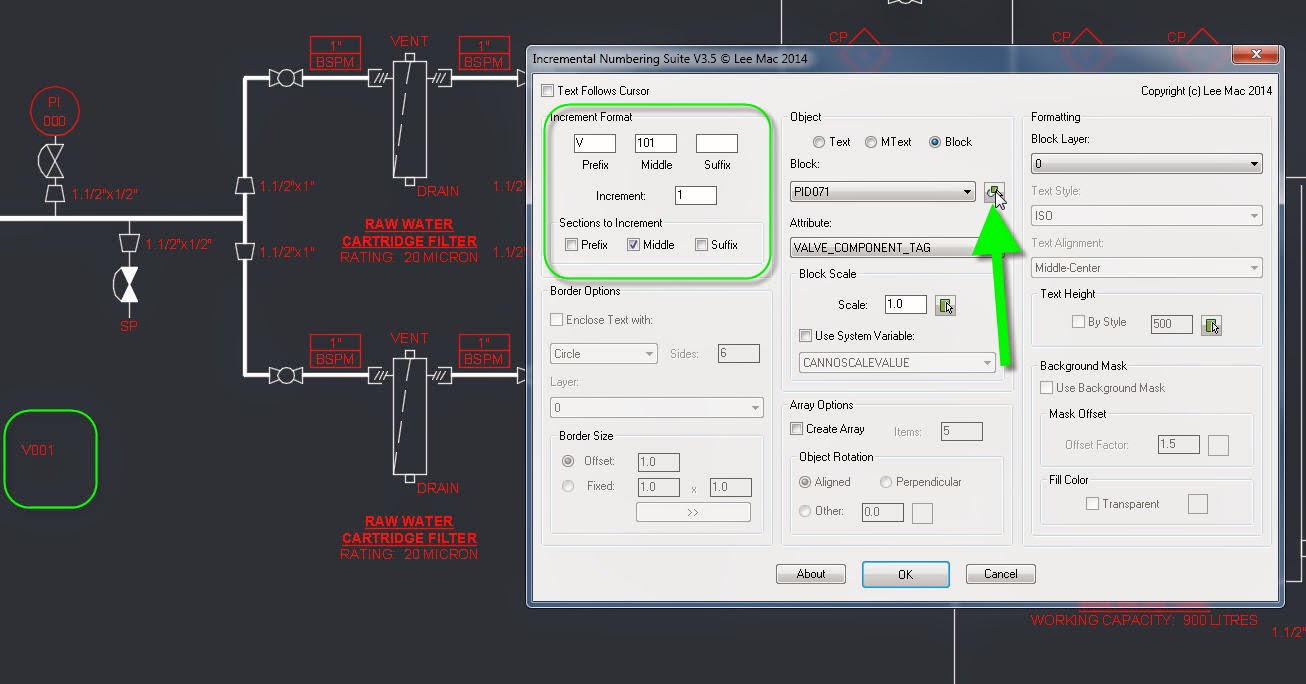Click the select block pick button beside PID071
Screen dimensions: 1306x684
(993, 192)
